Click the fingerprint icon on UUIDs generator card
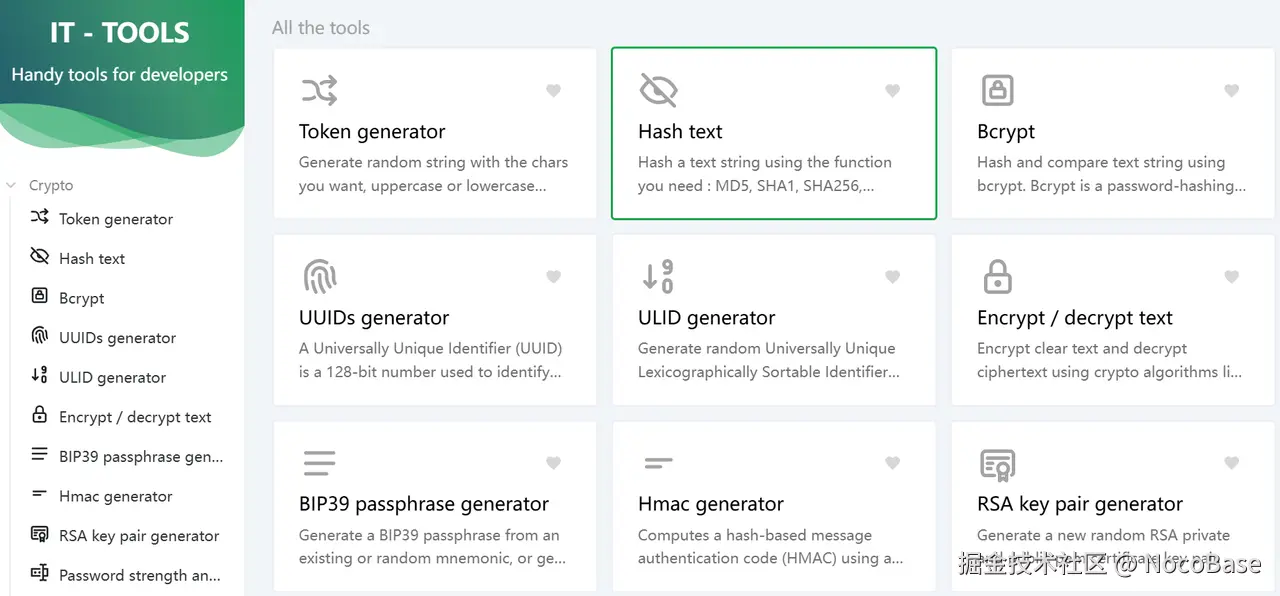 coord(319,277)
